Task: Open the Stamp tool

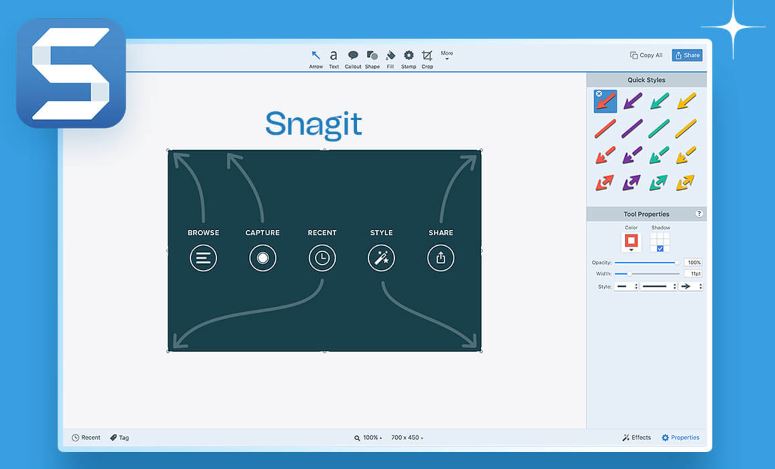Action: 409,59
